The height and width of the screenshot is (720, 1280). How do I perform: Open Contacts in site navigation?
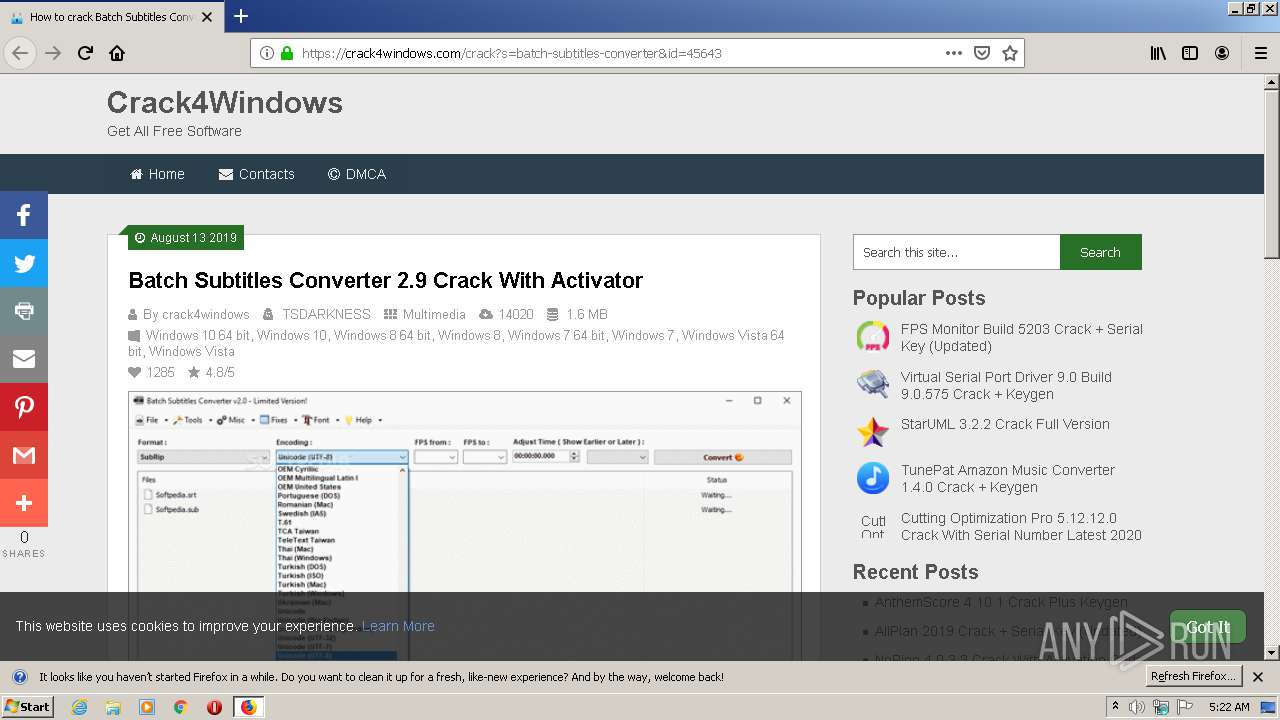coord(257,174)
